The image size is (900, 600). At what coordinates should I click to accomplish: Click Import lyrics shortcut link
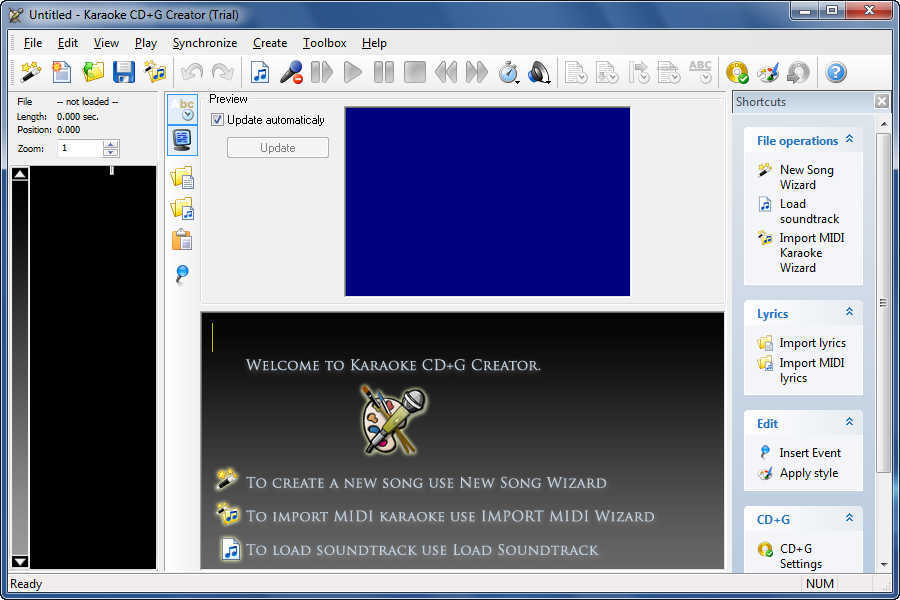(812, 343)
